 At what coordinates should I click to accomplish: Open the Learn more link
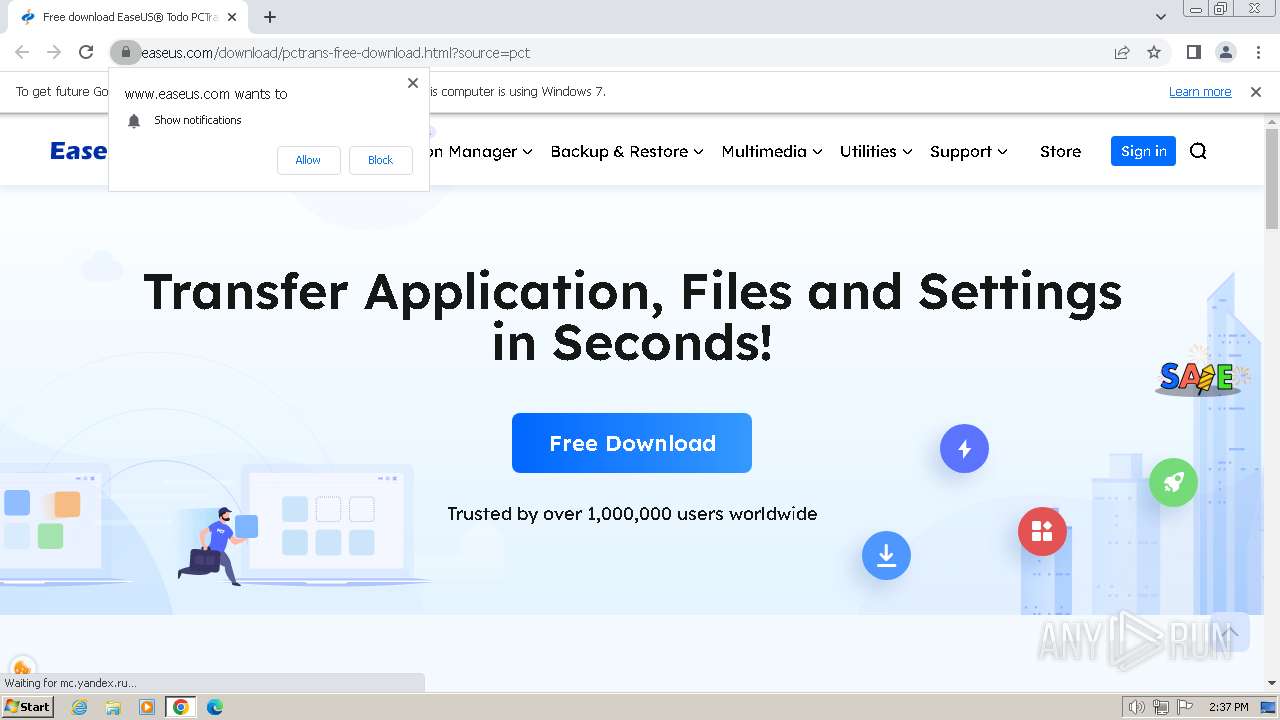[1200, 91]
